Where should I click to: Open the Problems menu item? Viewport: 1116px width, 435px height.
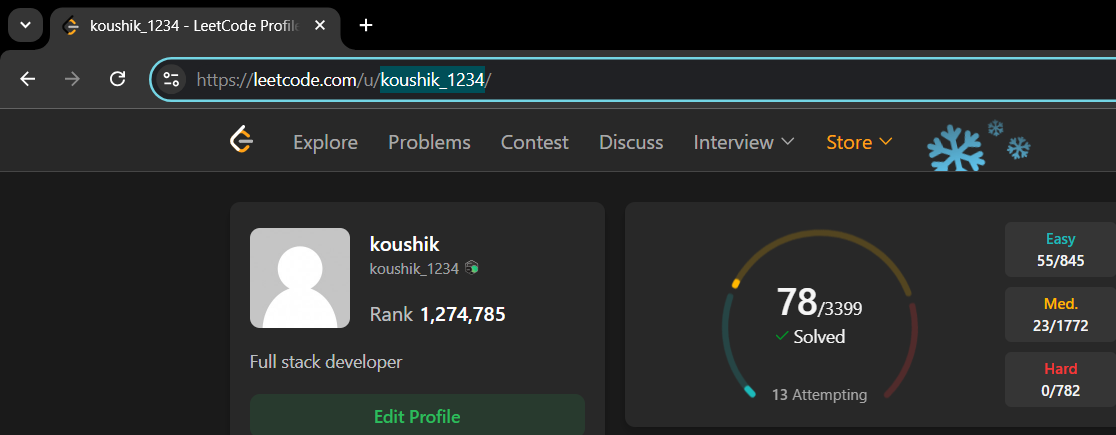point(429,142)
